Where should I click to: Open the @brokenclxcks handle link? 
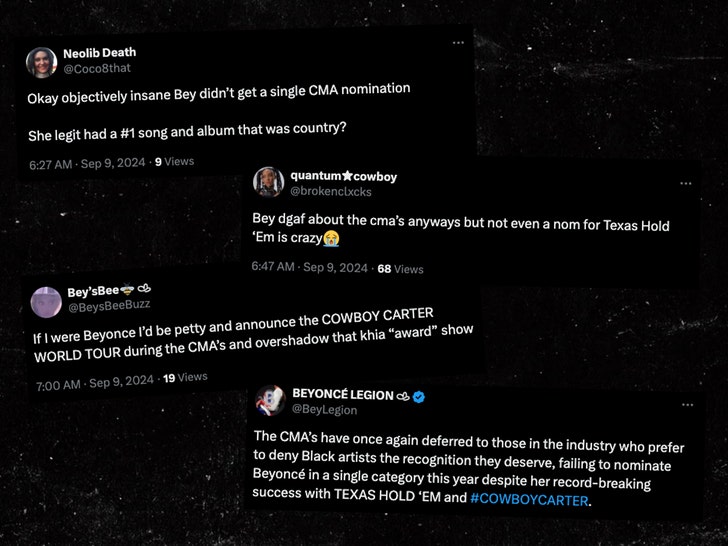pyautogui.click(x=331, y=190)
